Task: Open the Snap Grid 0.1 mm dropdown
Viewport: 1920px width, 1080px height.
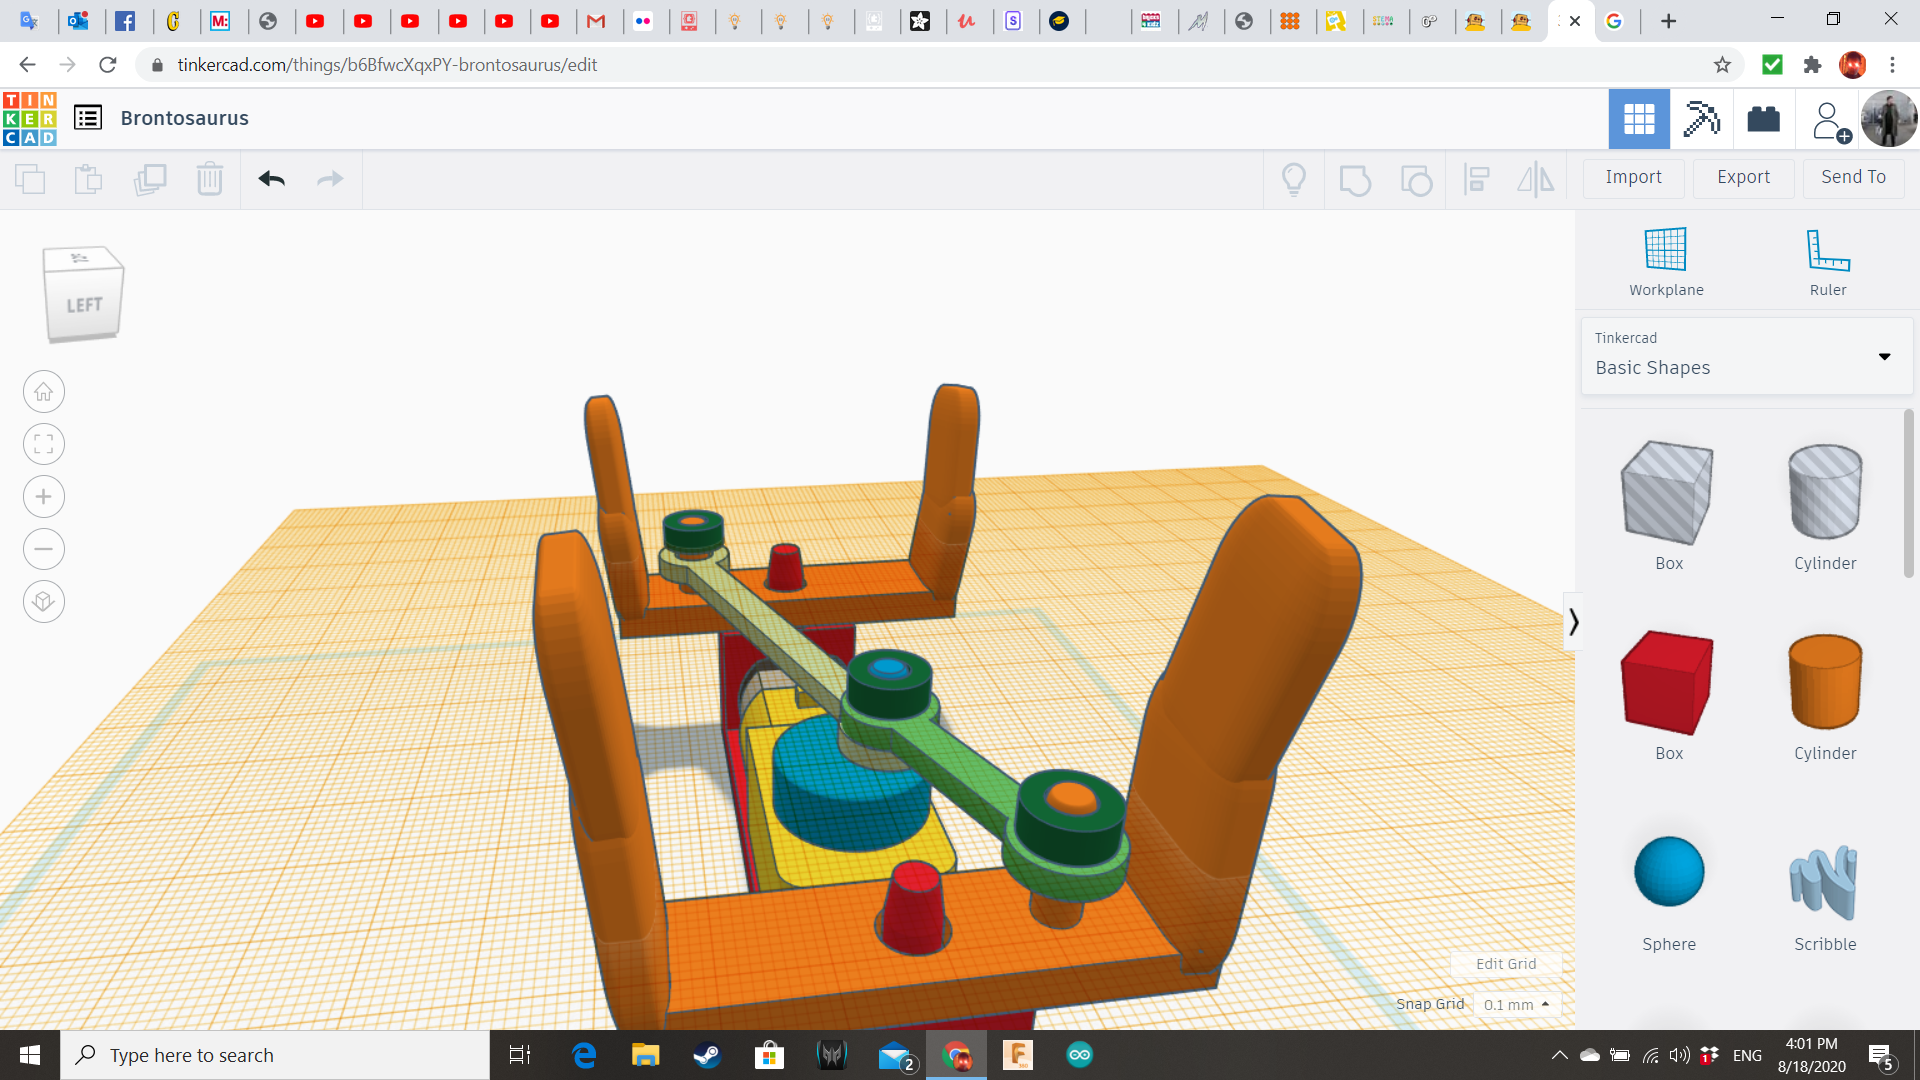Action: coord(1516,1005)
